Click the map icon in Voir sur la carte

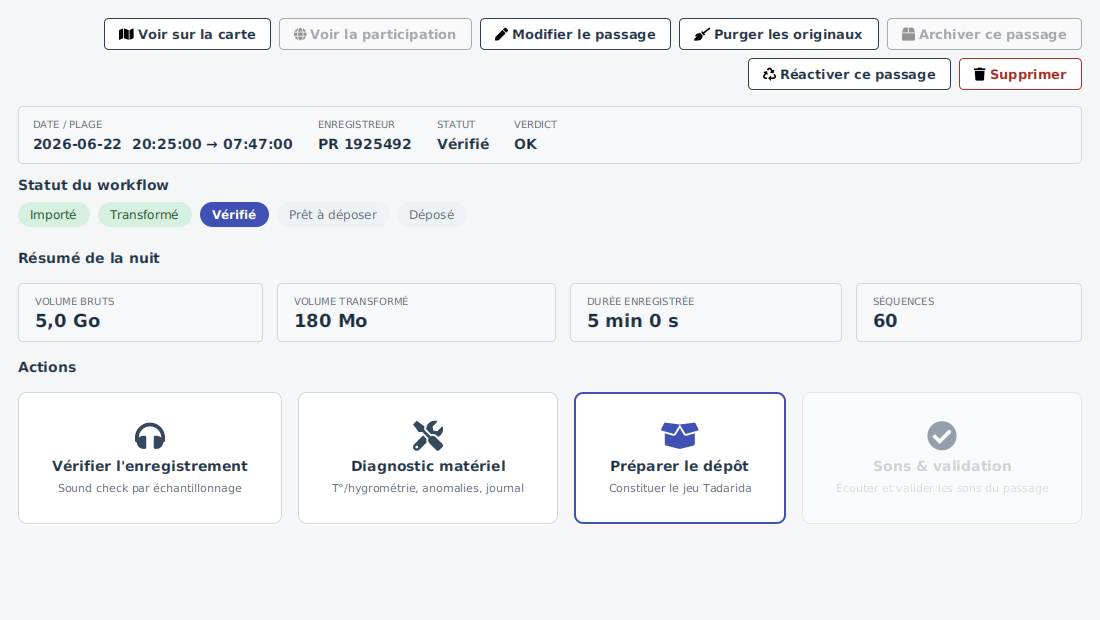pyautogui.click(x=126, y=34)
